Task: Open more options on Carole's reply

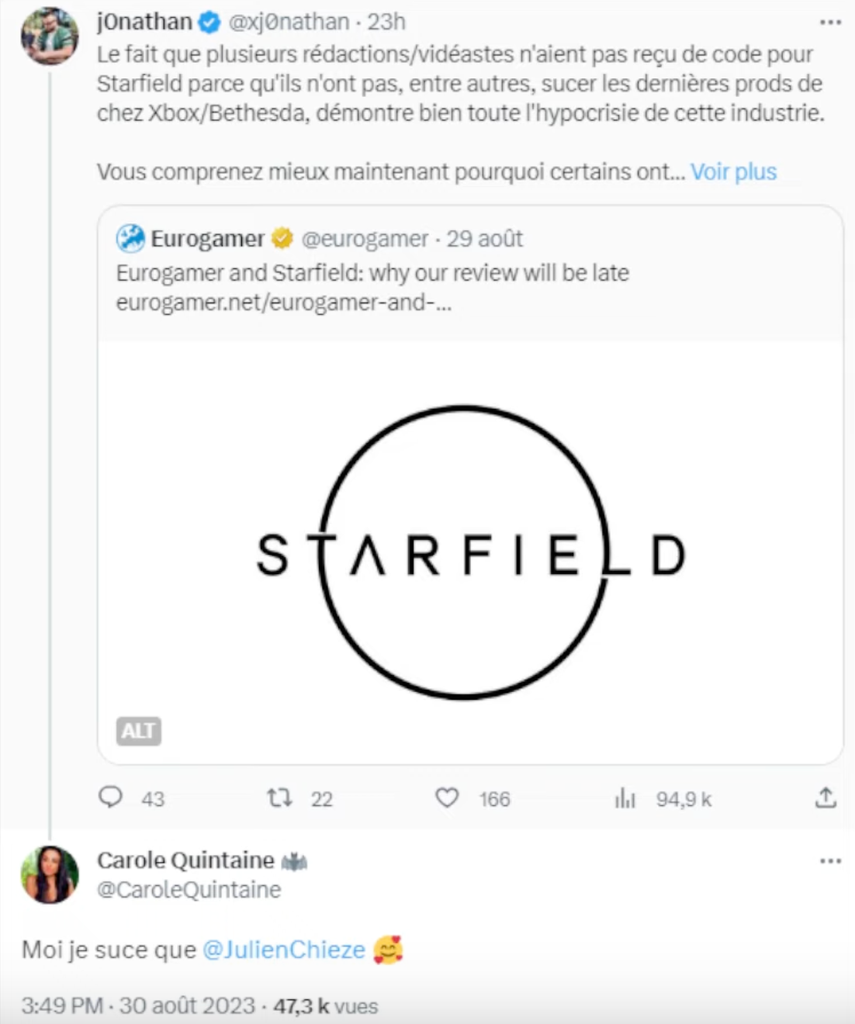Action: click(829, 860)
